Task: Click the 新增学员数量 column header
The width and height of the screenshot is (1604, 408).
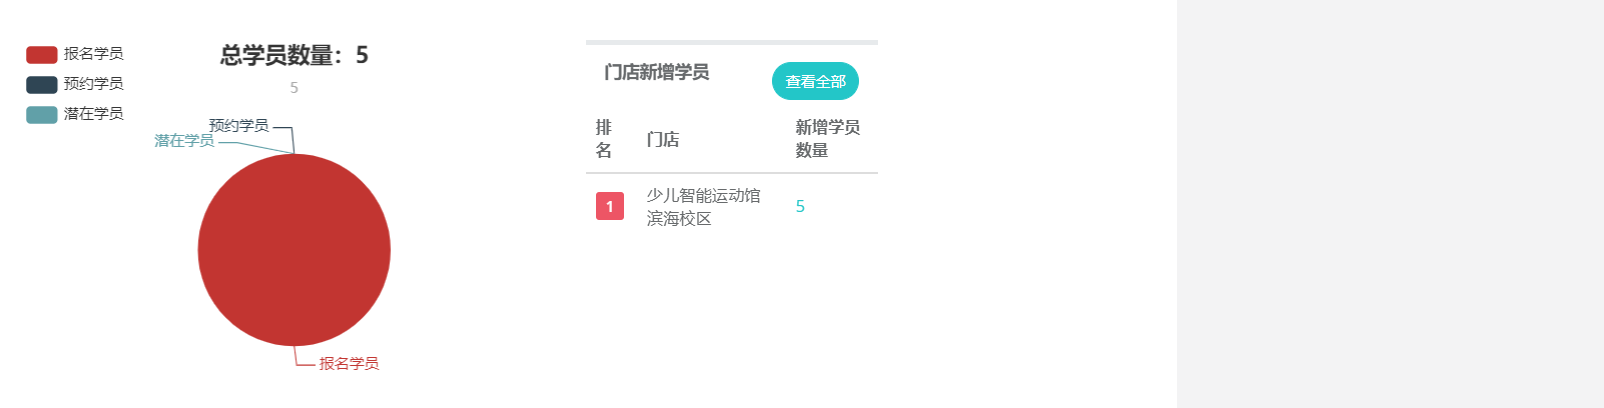Action: [827, 139]
